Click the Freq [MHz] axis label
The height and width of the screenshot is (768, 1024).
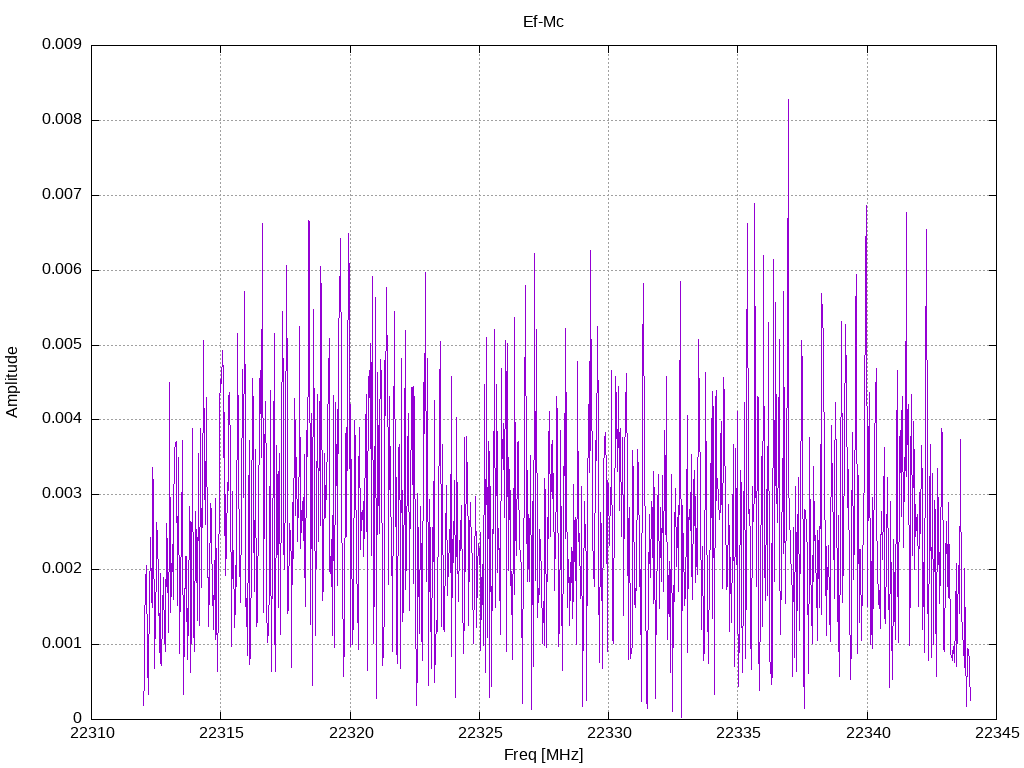point(543,754)
